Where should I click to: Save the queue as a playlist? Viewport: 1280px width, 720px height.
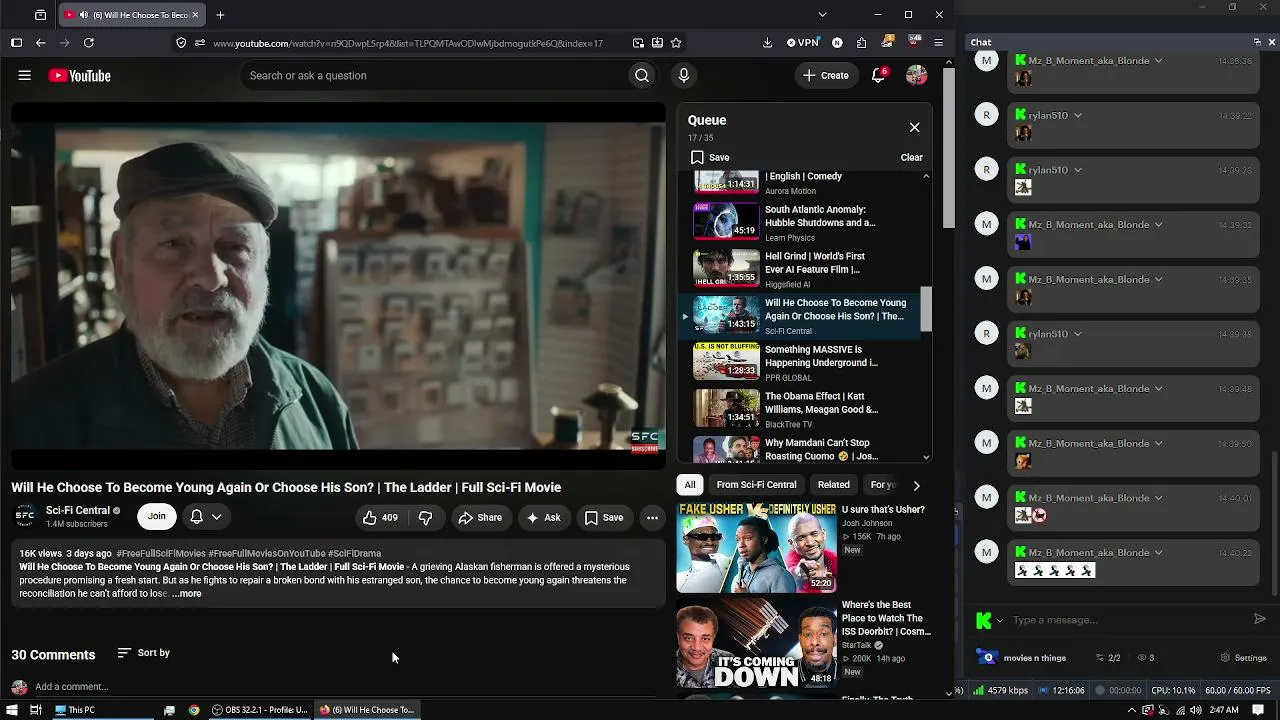[x=710, y=157]
